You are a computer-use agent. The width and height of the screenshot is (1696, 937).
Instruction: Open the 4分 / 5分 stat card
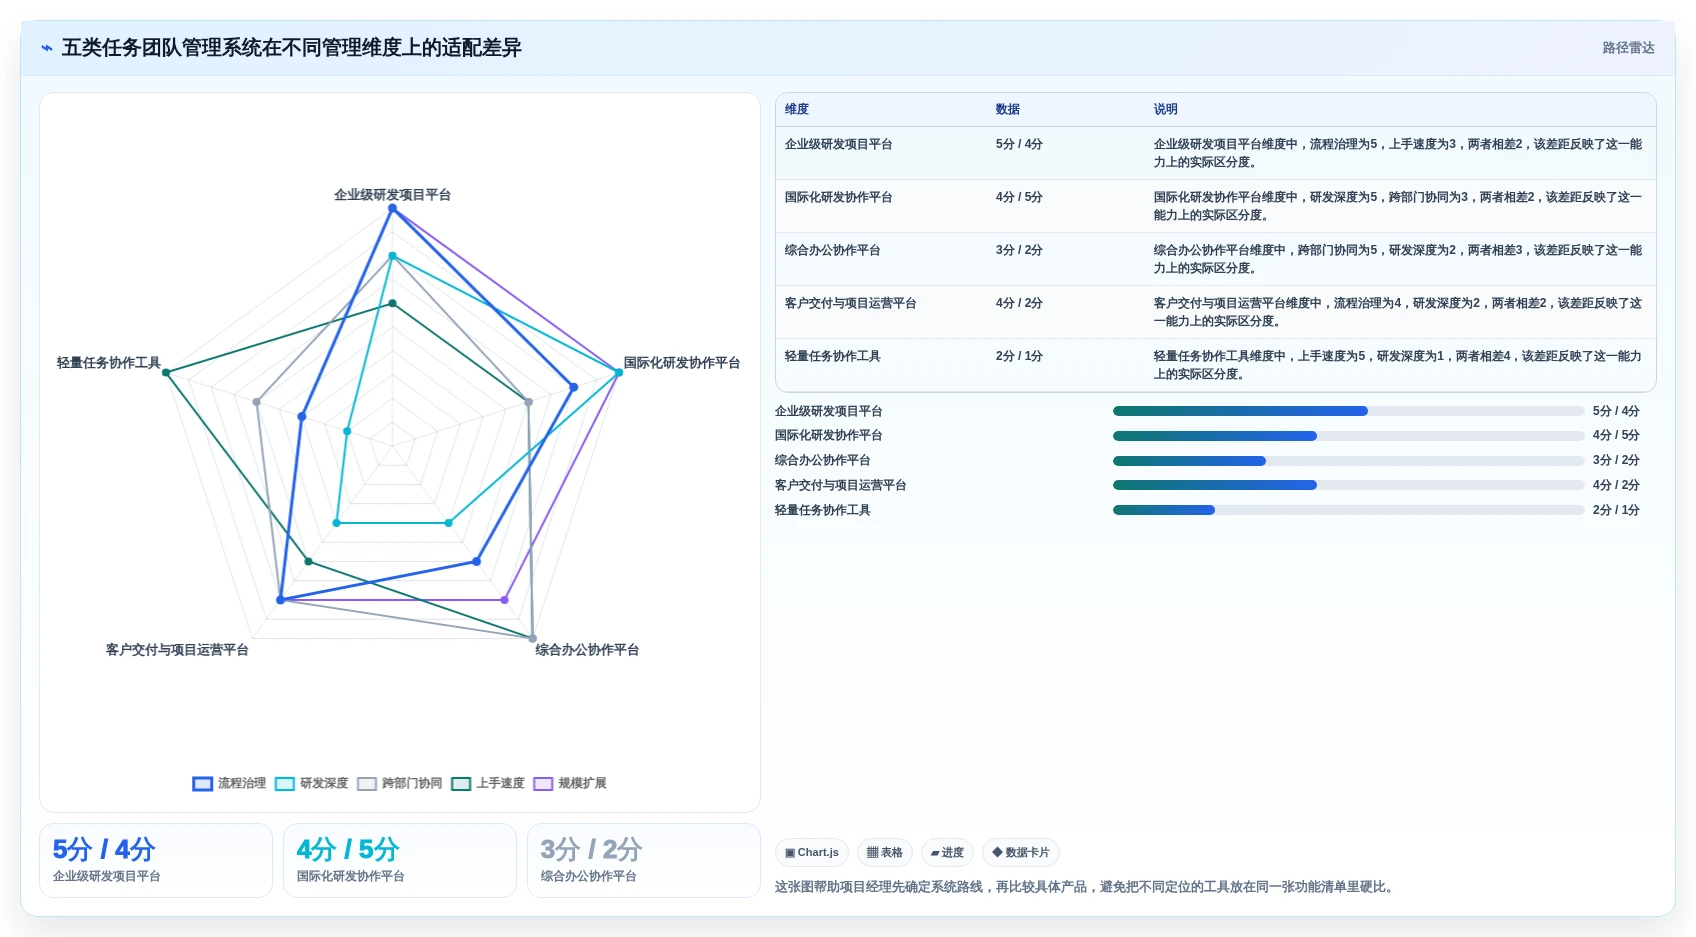click(x=400, y=860)
